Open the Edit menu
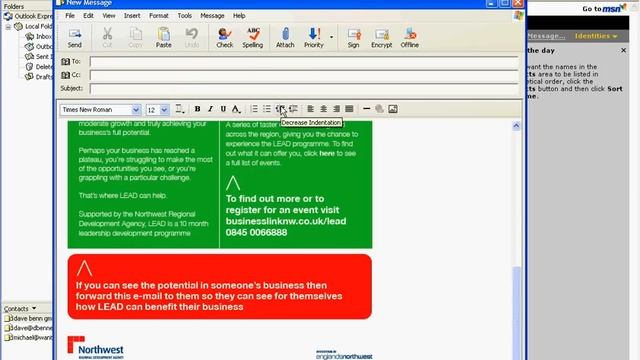 coord(88,16)
